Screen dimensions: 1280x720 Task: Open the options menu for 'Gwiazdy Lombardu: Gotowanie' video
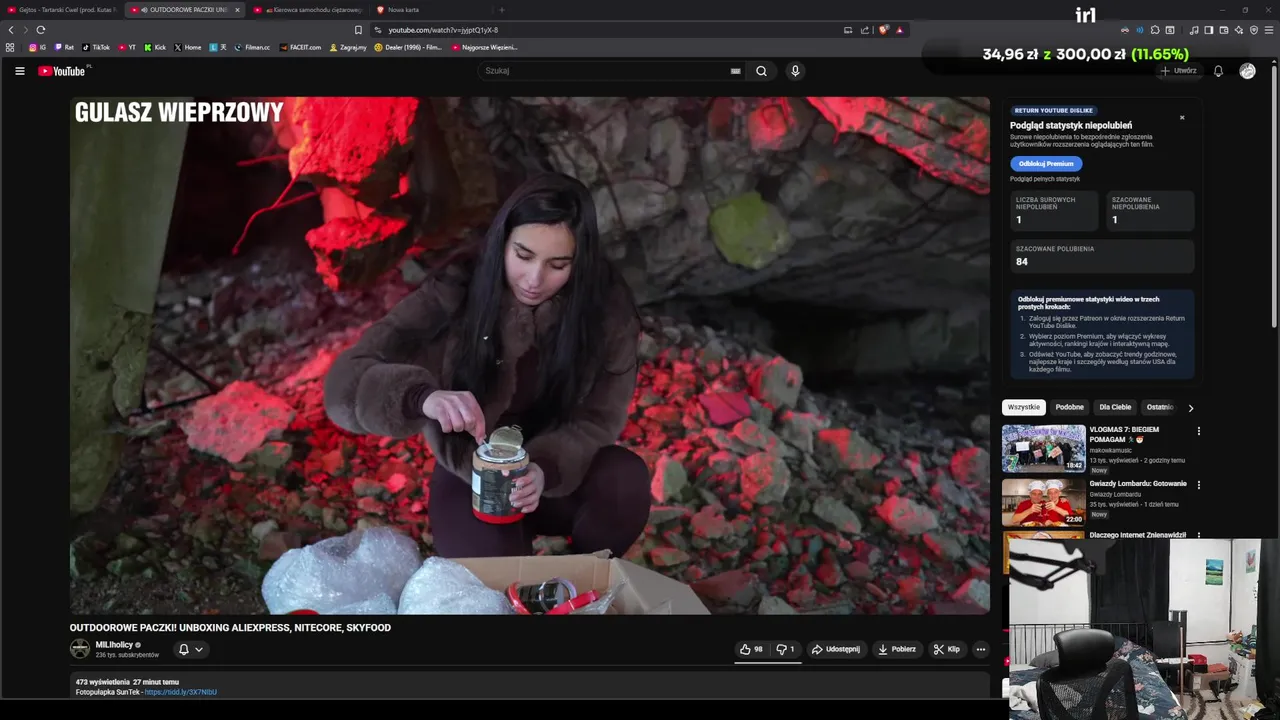(x=1199, y=485)
